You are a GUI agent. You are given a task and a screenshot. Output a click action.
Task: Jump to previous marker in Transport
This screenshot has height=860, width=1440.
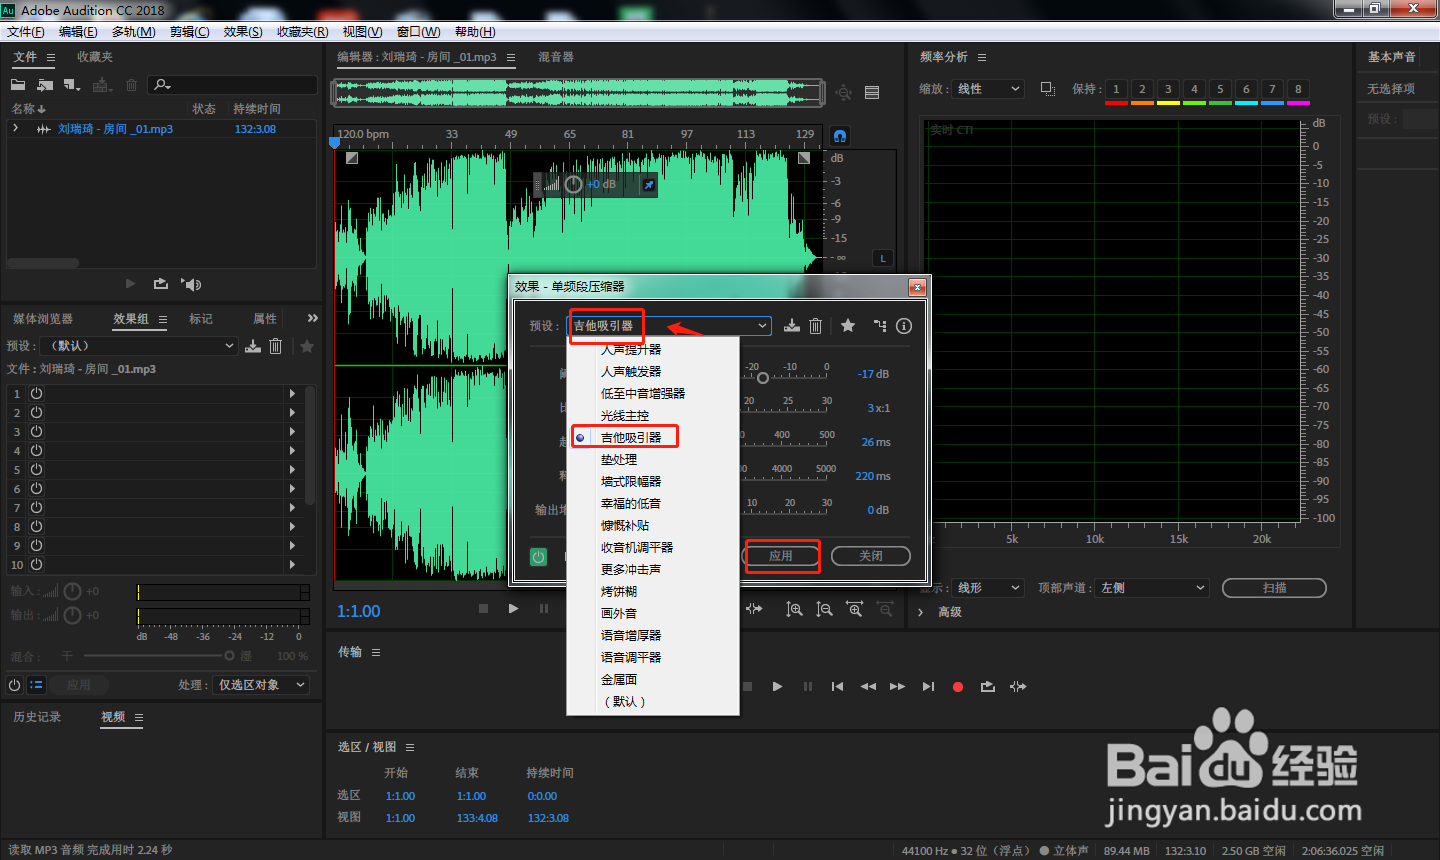click(837, 687)
